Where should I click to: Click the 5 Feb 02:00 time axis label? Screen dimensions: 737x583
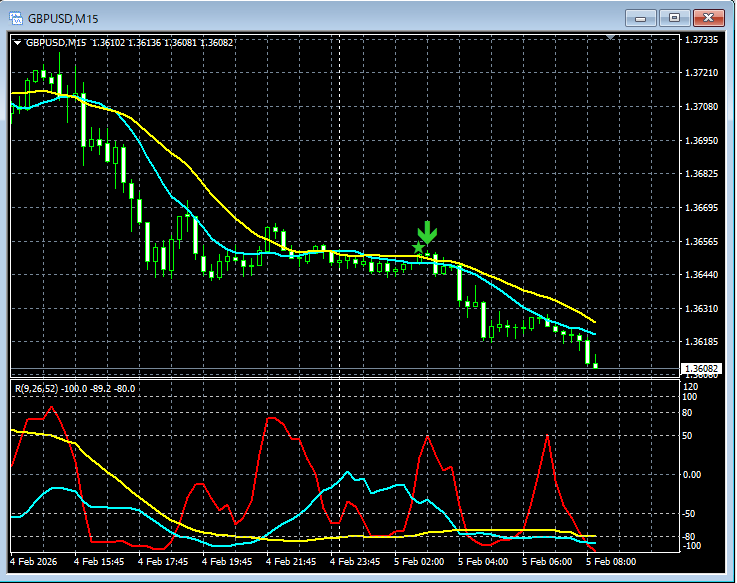[x=420, y=562]
